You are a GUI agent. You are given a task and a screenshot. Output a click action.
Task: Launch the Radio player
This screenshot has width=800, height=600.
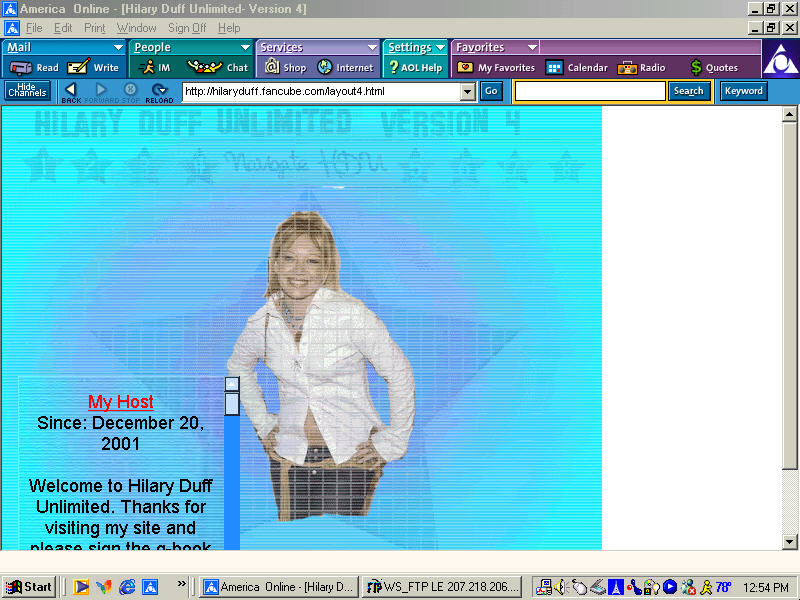tap(641, 67)
